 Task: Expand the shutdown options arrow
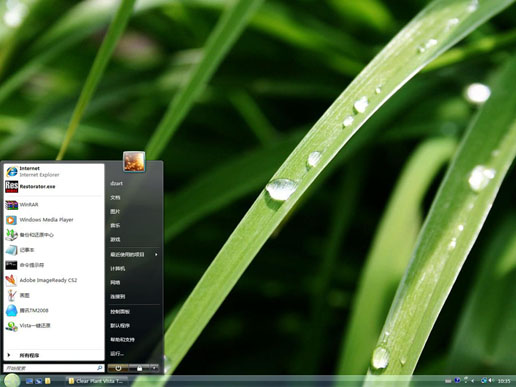[x=154, y=368]
